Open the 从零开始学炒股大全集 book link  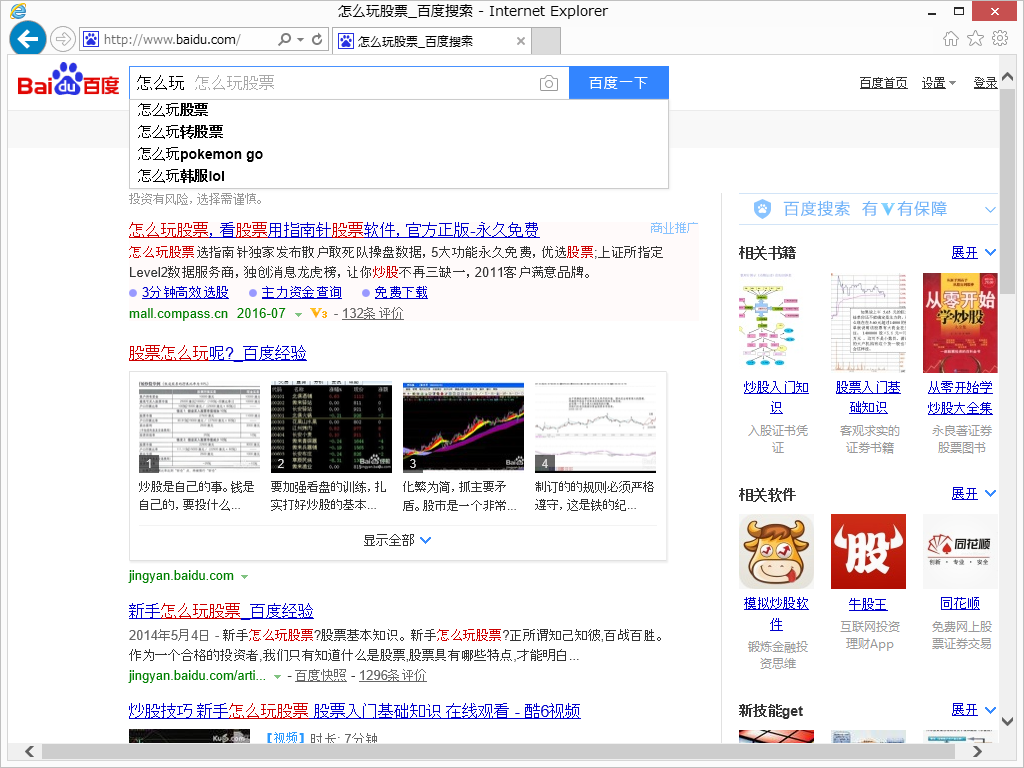[x=960, y=398]
